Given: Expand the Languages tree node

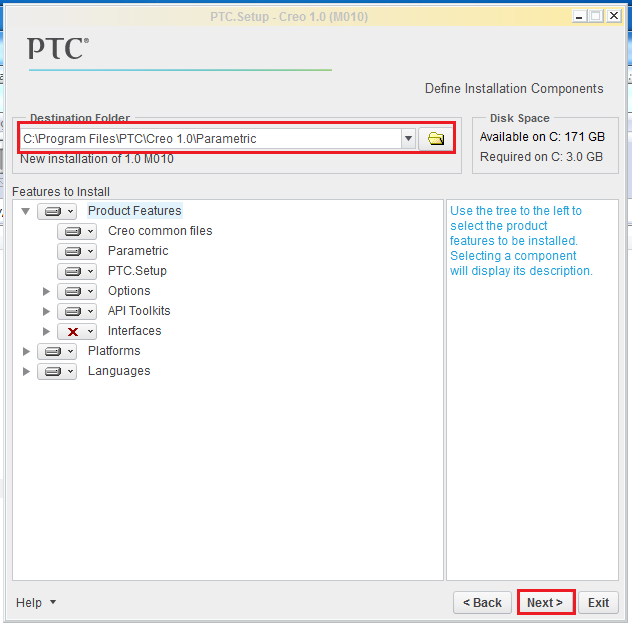Looking at the screenshot, I should click(26, 371).
